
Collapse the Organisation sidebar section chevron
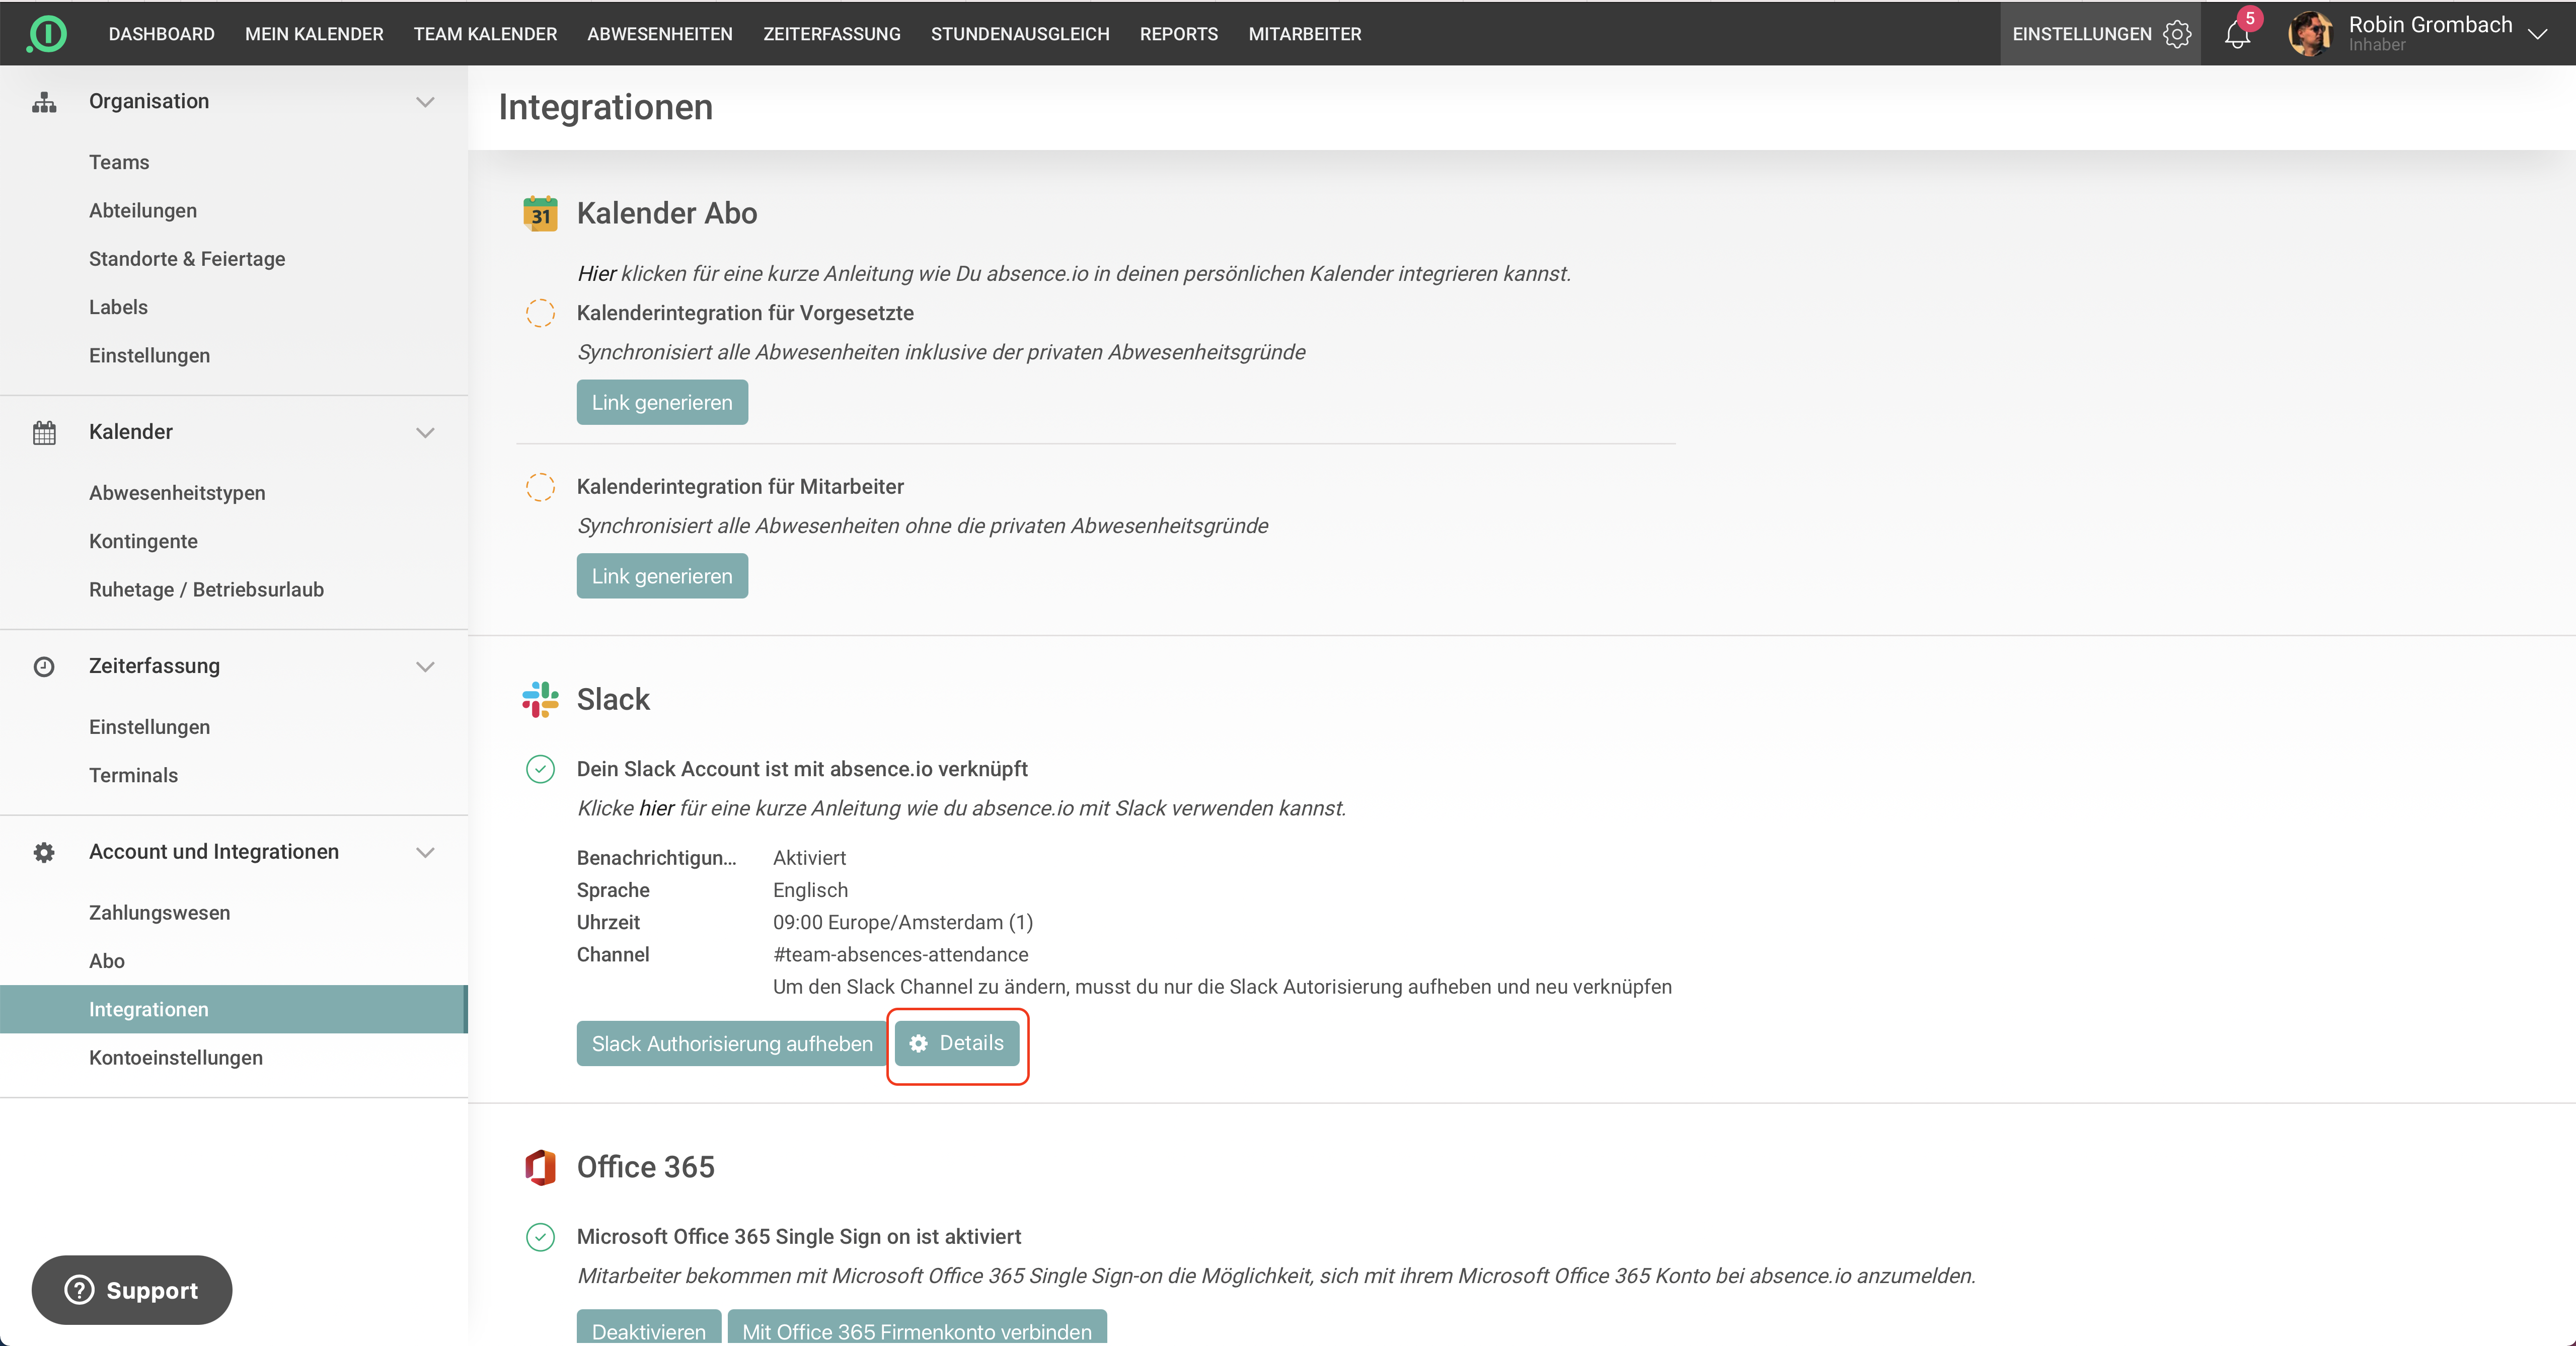[425, 102]
